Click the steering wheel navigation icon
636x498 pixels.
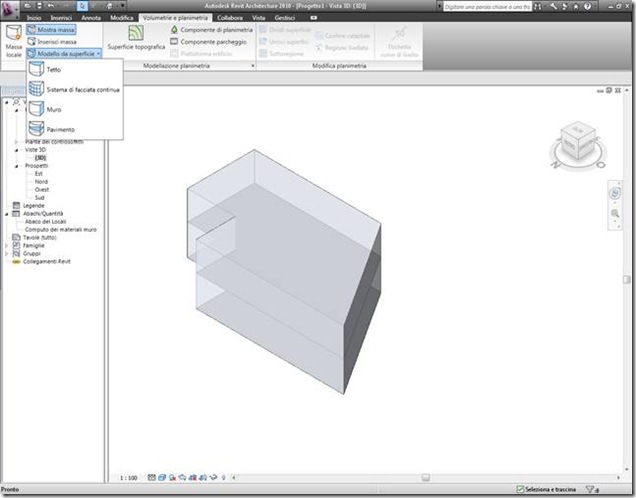[615, 193]
